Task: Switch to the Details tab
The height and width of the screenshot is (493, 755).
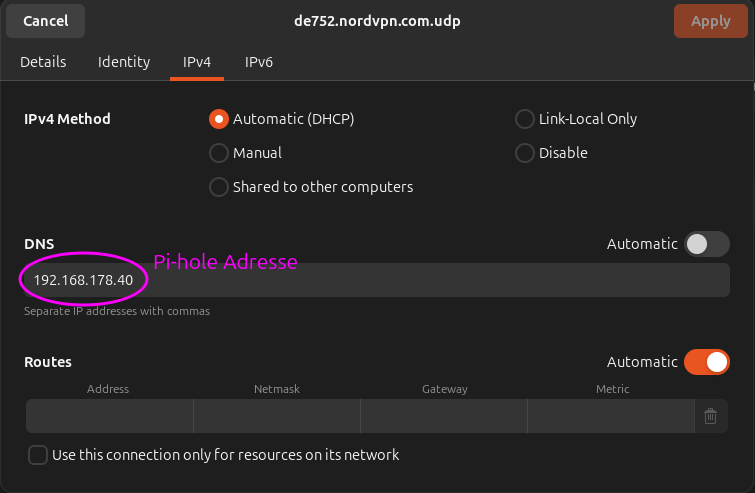Action: point(43,62)
